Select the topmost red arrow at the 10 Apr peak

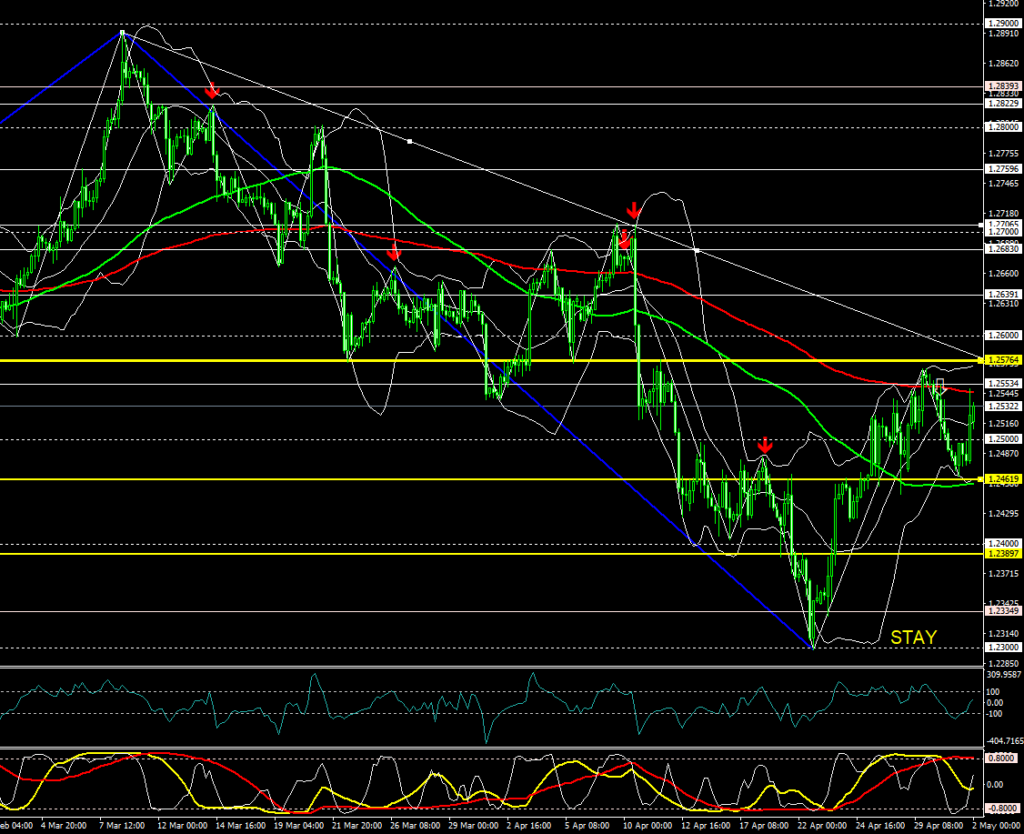pyautogui.click(x=633, y=210)
